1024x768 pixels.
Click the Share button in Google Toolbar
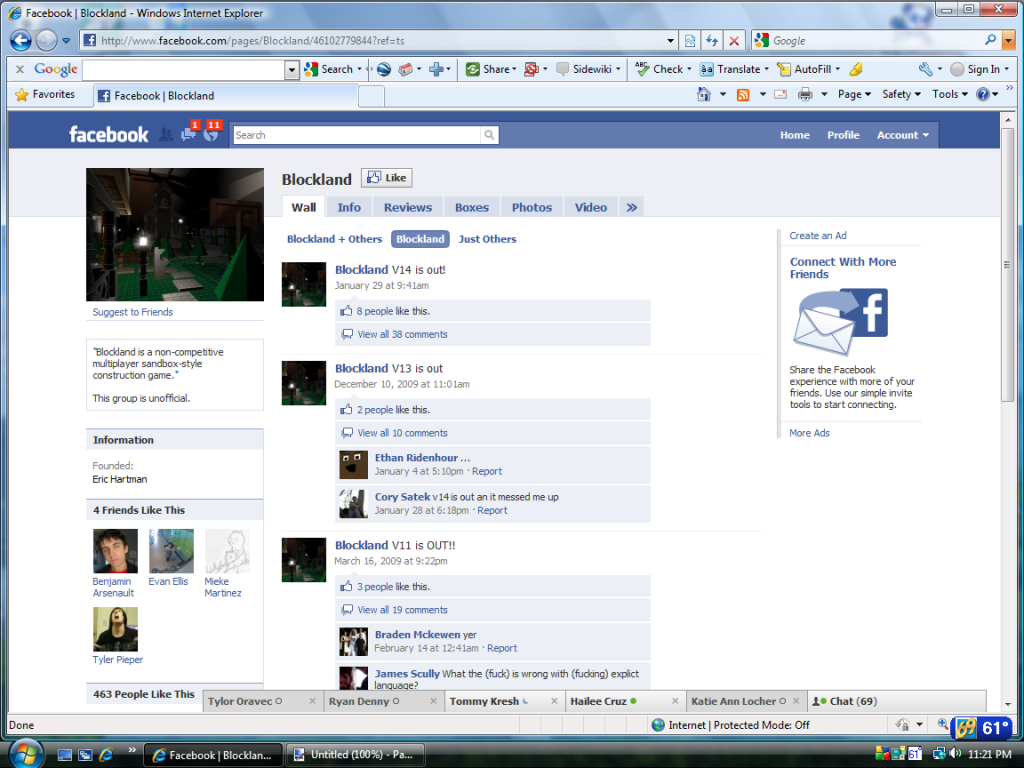point(490,69)
